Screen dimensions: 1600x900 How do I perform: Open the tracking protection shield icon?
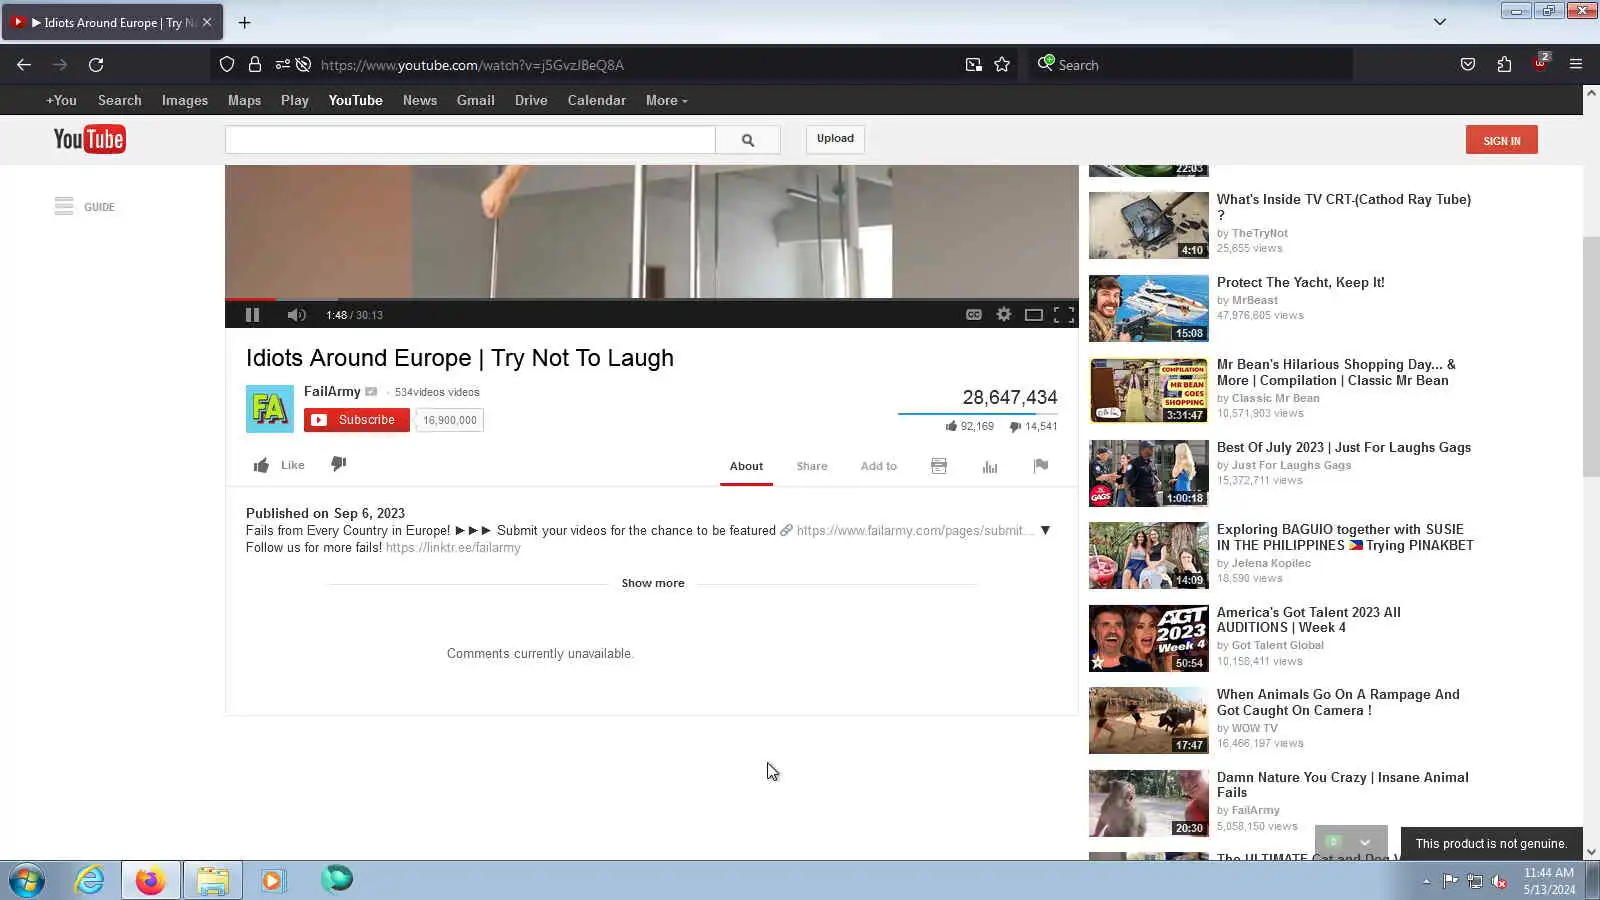(227, 65)
